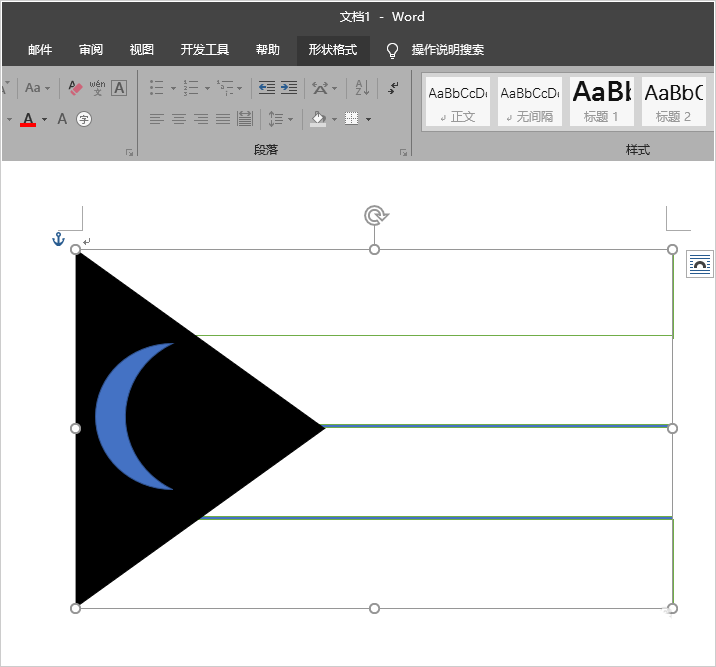Toggle center text alignment

point(179,119)
